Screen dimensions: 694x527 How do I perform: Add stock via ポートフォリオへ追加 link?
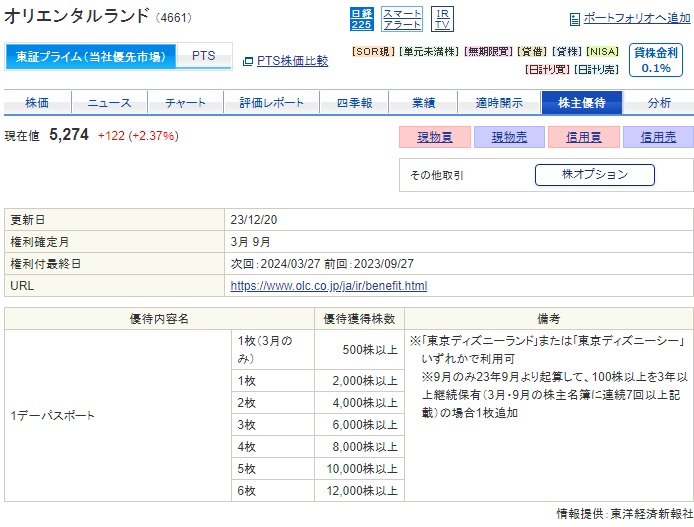tap(636, 18)
